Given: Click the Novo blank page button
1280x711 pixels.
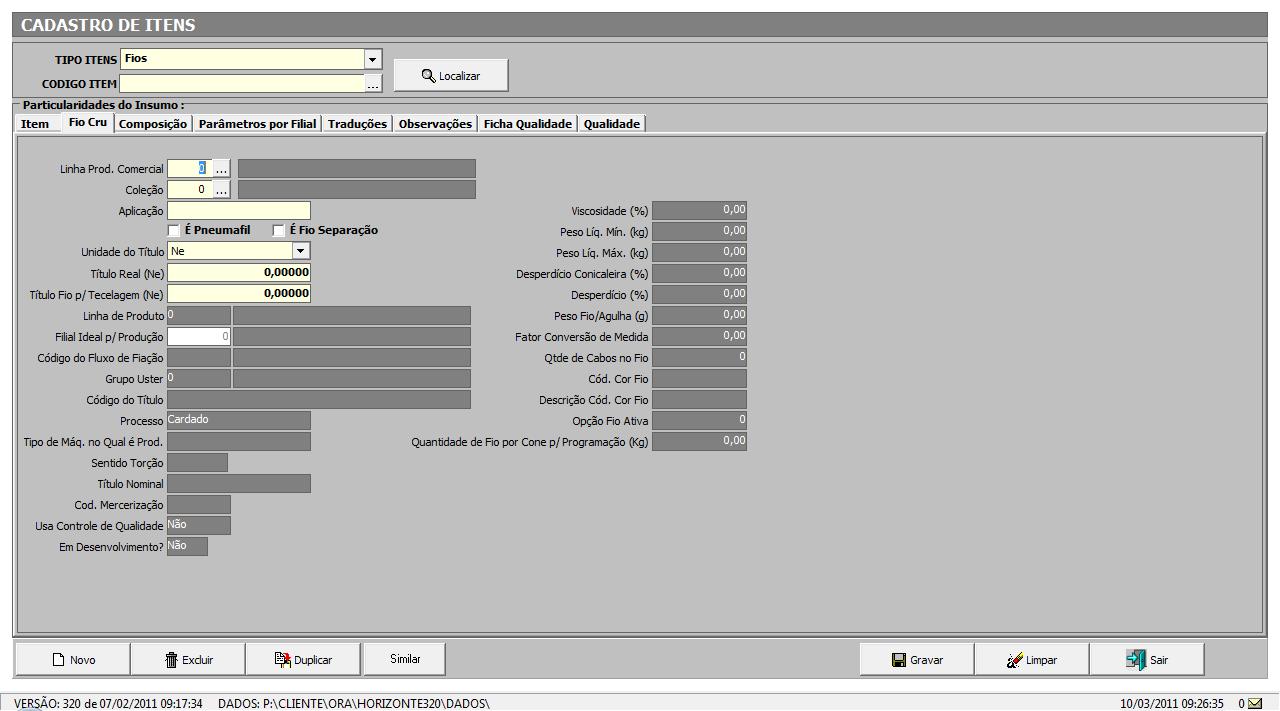Looking at the screenshot, I should coord(73,660).
